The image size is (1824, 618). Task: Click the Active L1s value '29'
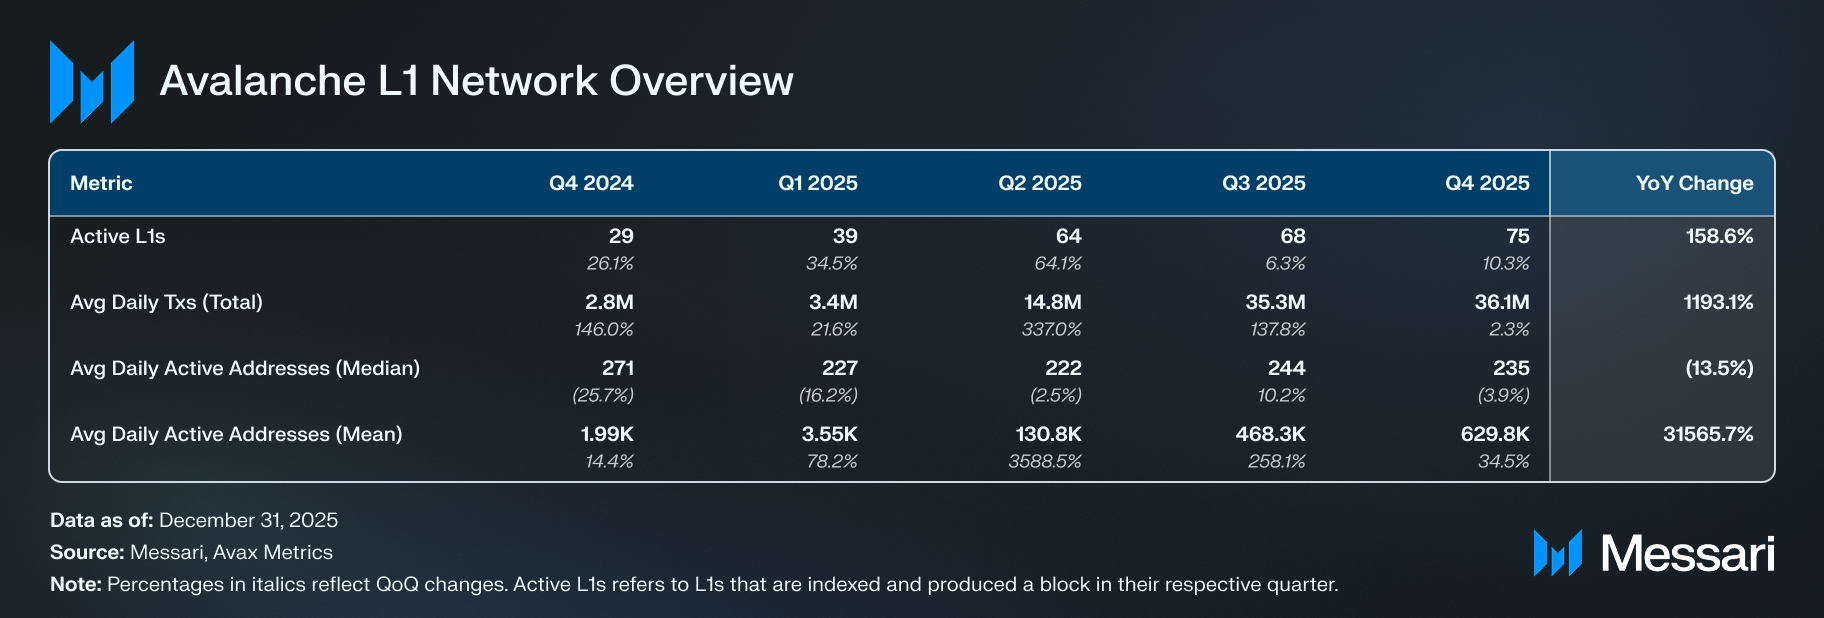click(621, 236)
